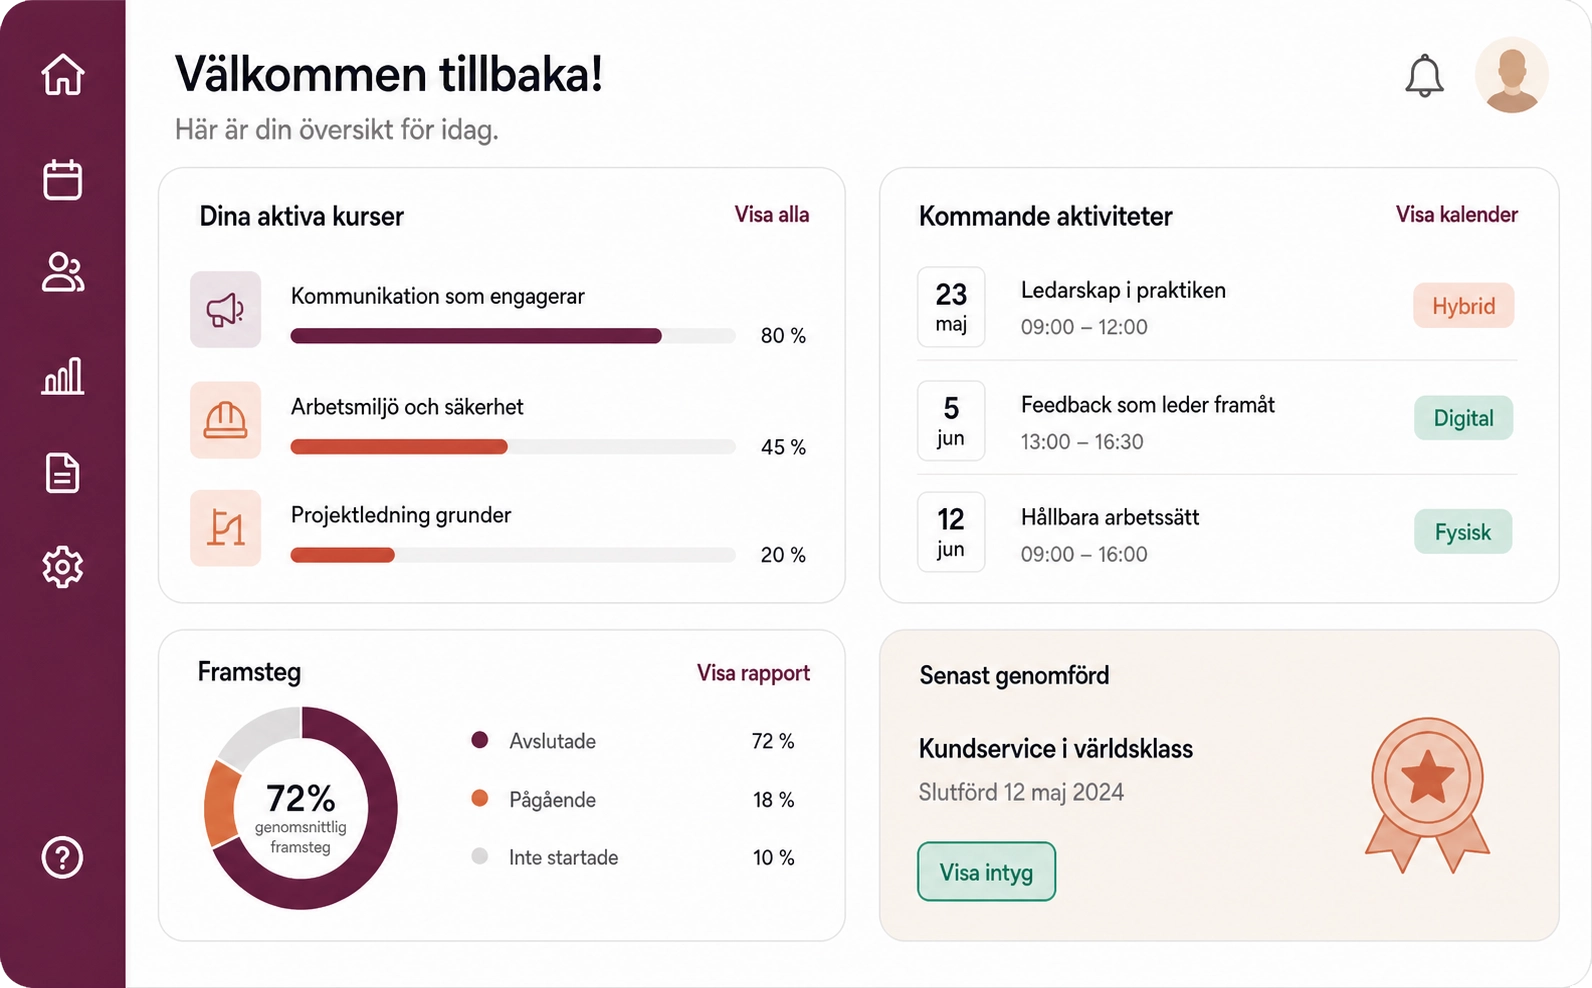Click the "Visa intyg" button
This screenshot has height=988, width=1592.
(986, 872)
